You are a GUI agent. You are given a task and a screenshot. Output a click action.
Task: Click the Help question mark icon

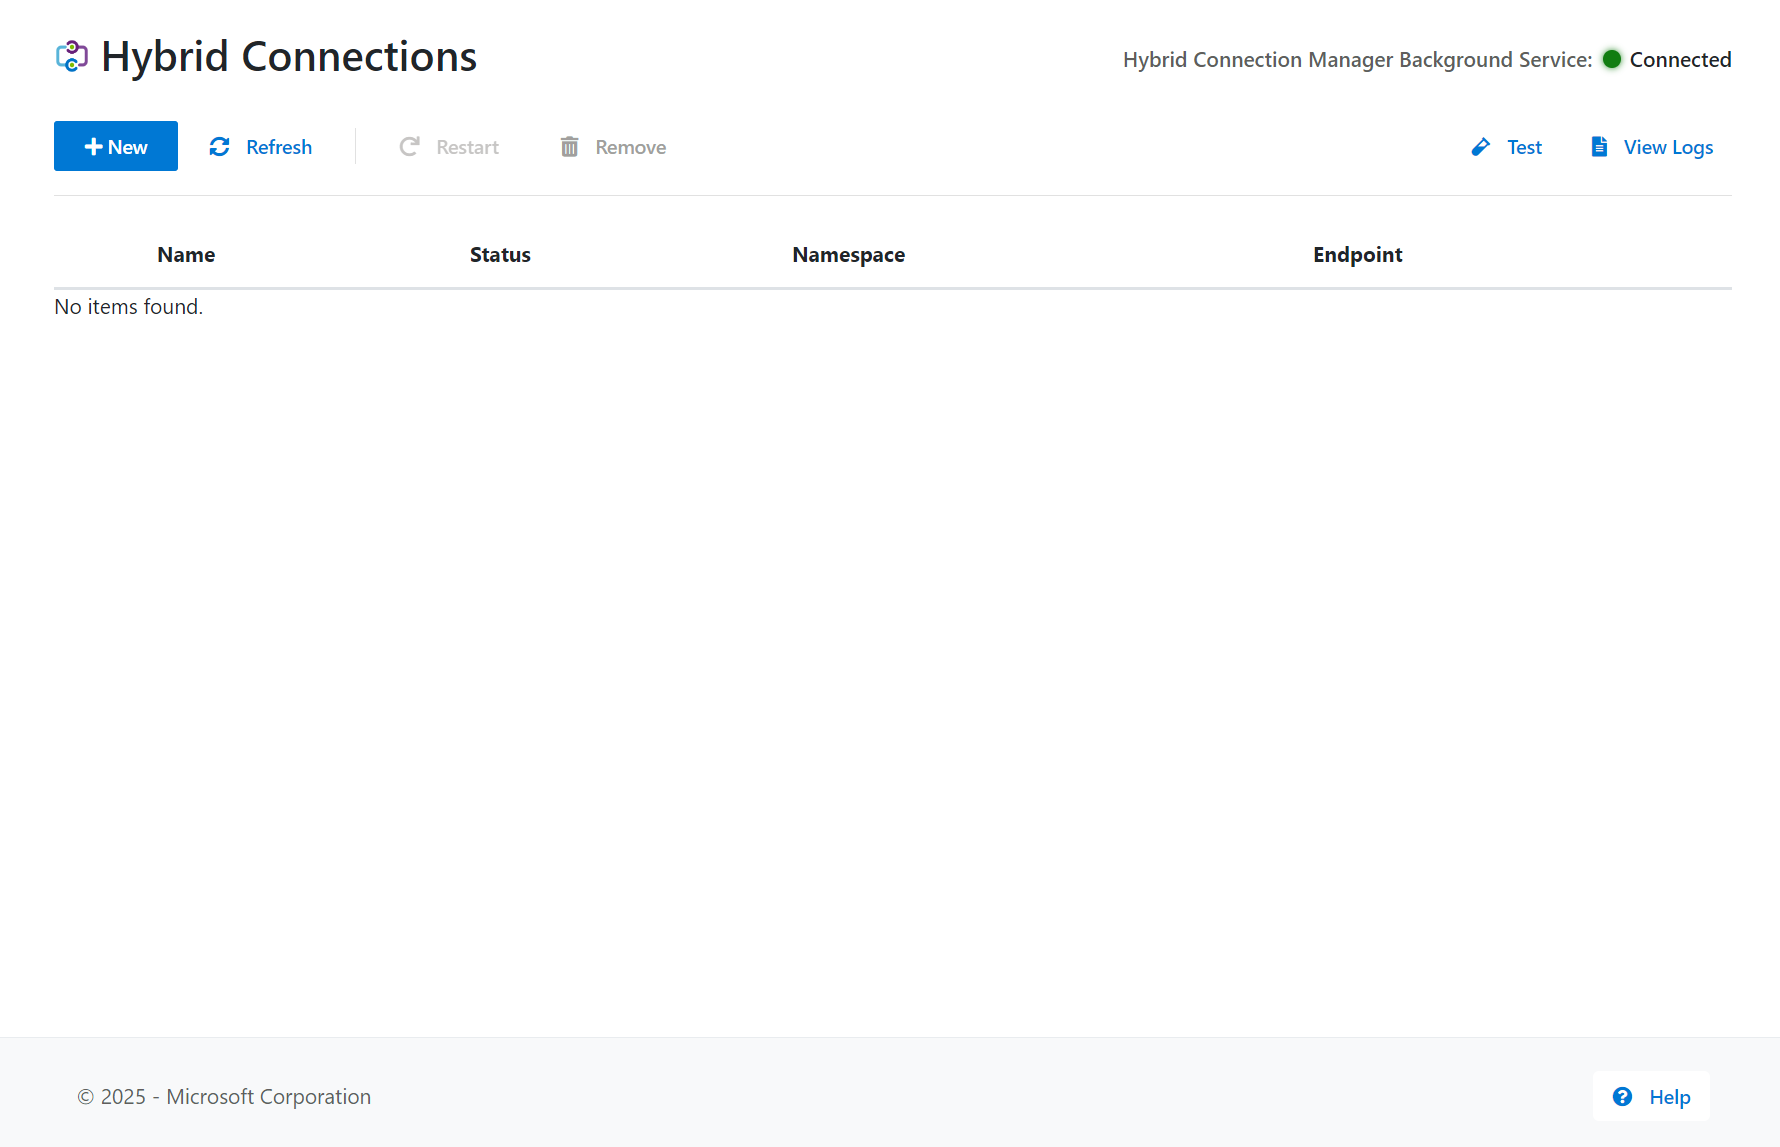(1622, 1097)
